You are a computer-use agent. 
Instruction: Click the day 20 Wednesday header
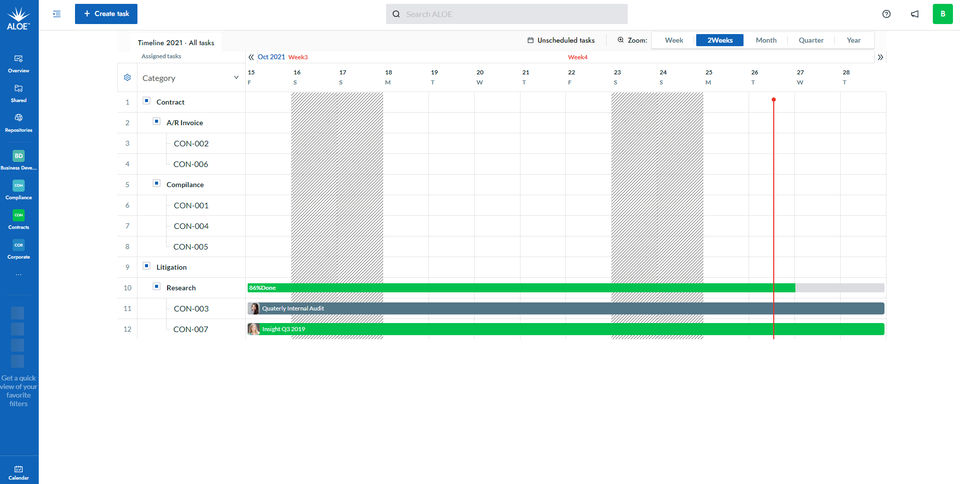click(x=480, y=77)
